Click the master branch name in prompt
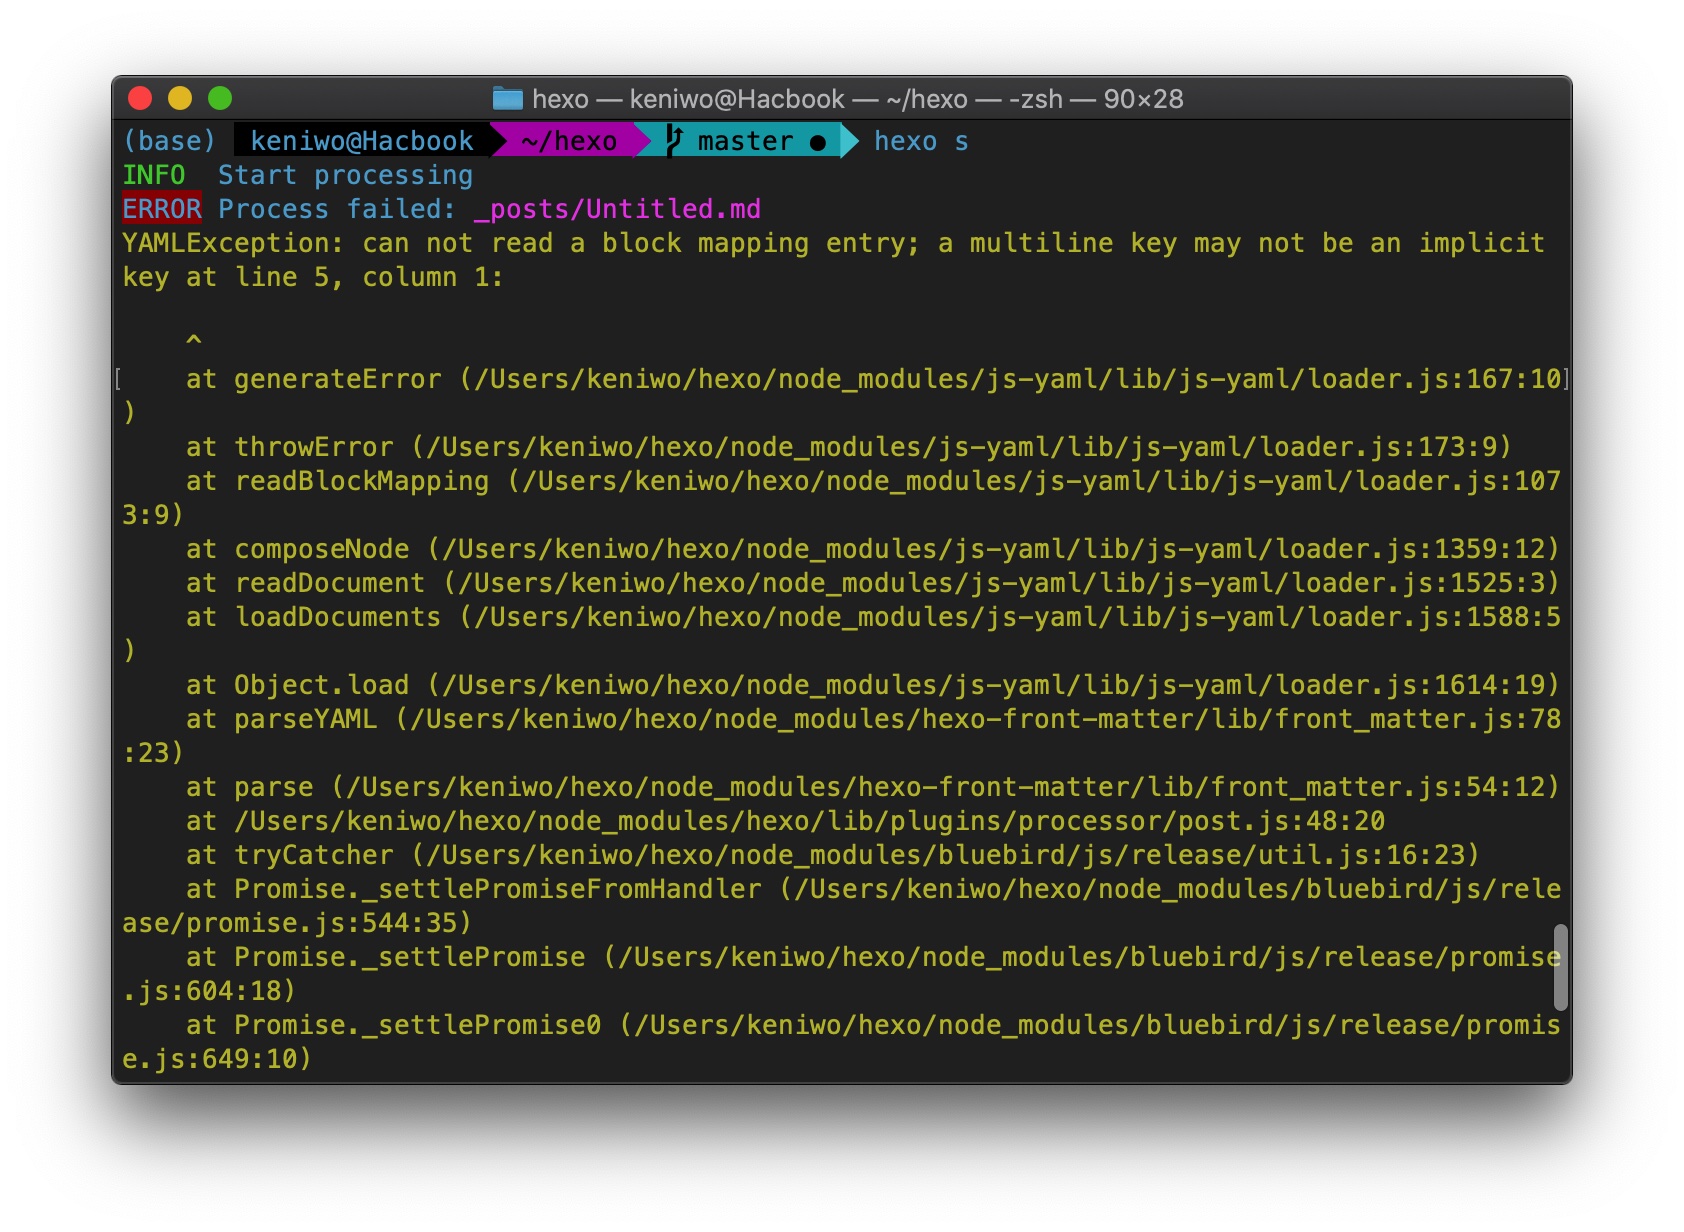1684x1232 pixels. point(745,141)
